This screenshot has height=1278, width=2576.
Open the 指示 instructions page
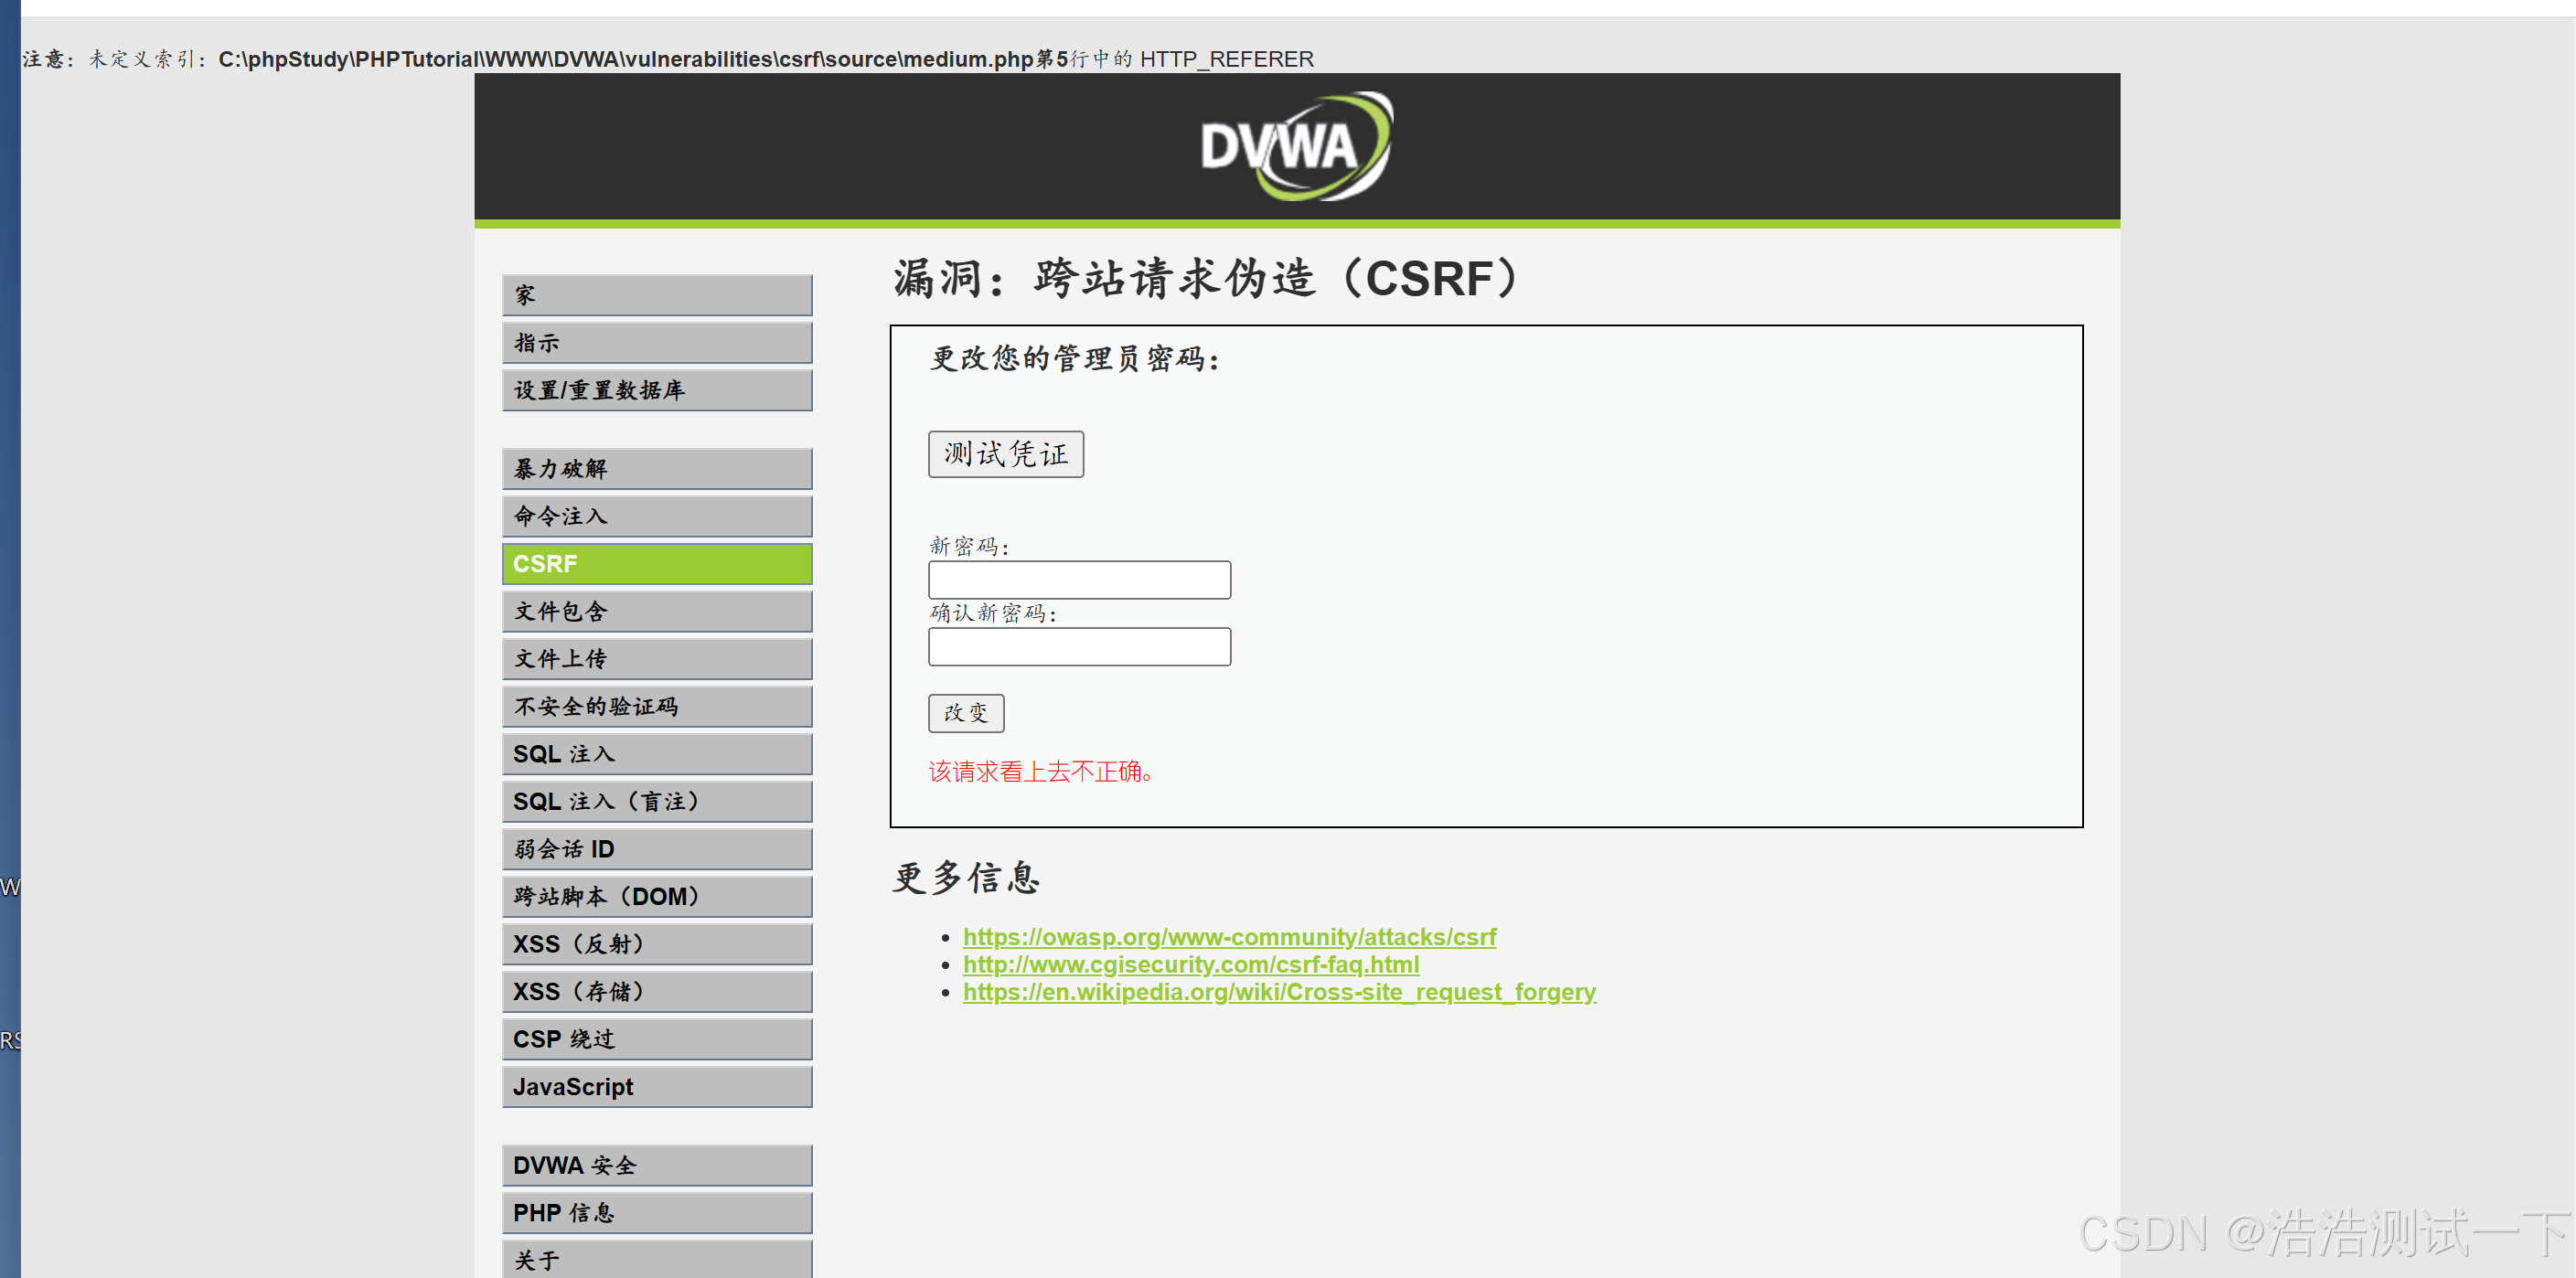pyautogui.click(x=656, y=343)
